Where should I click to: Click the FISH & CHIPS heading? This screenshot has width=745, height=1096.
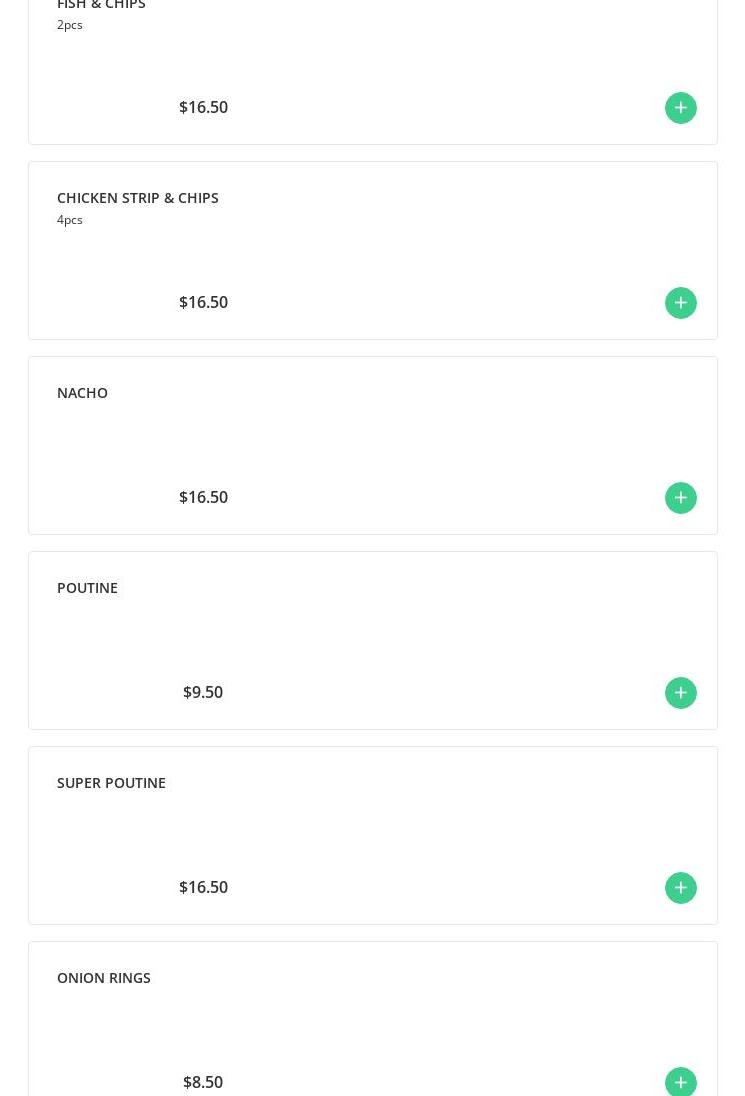[101, 4]
